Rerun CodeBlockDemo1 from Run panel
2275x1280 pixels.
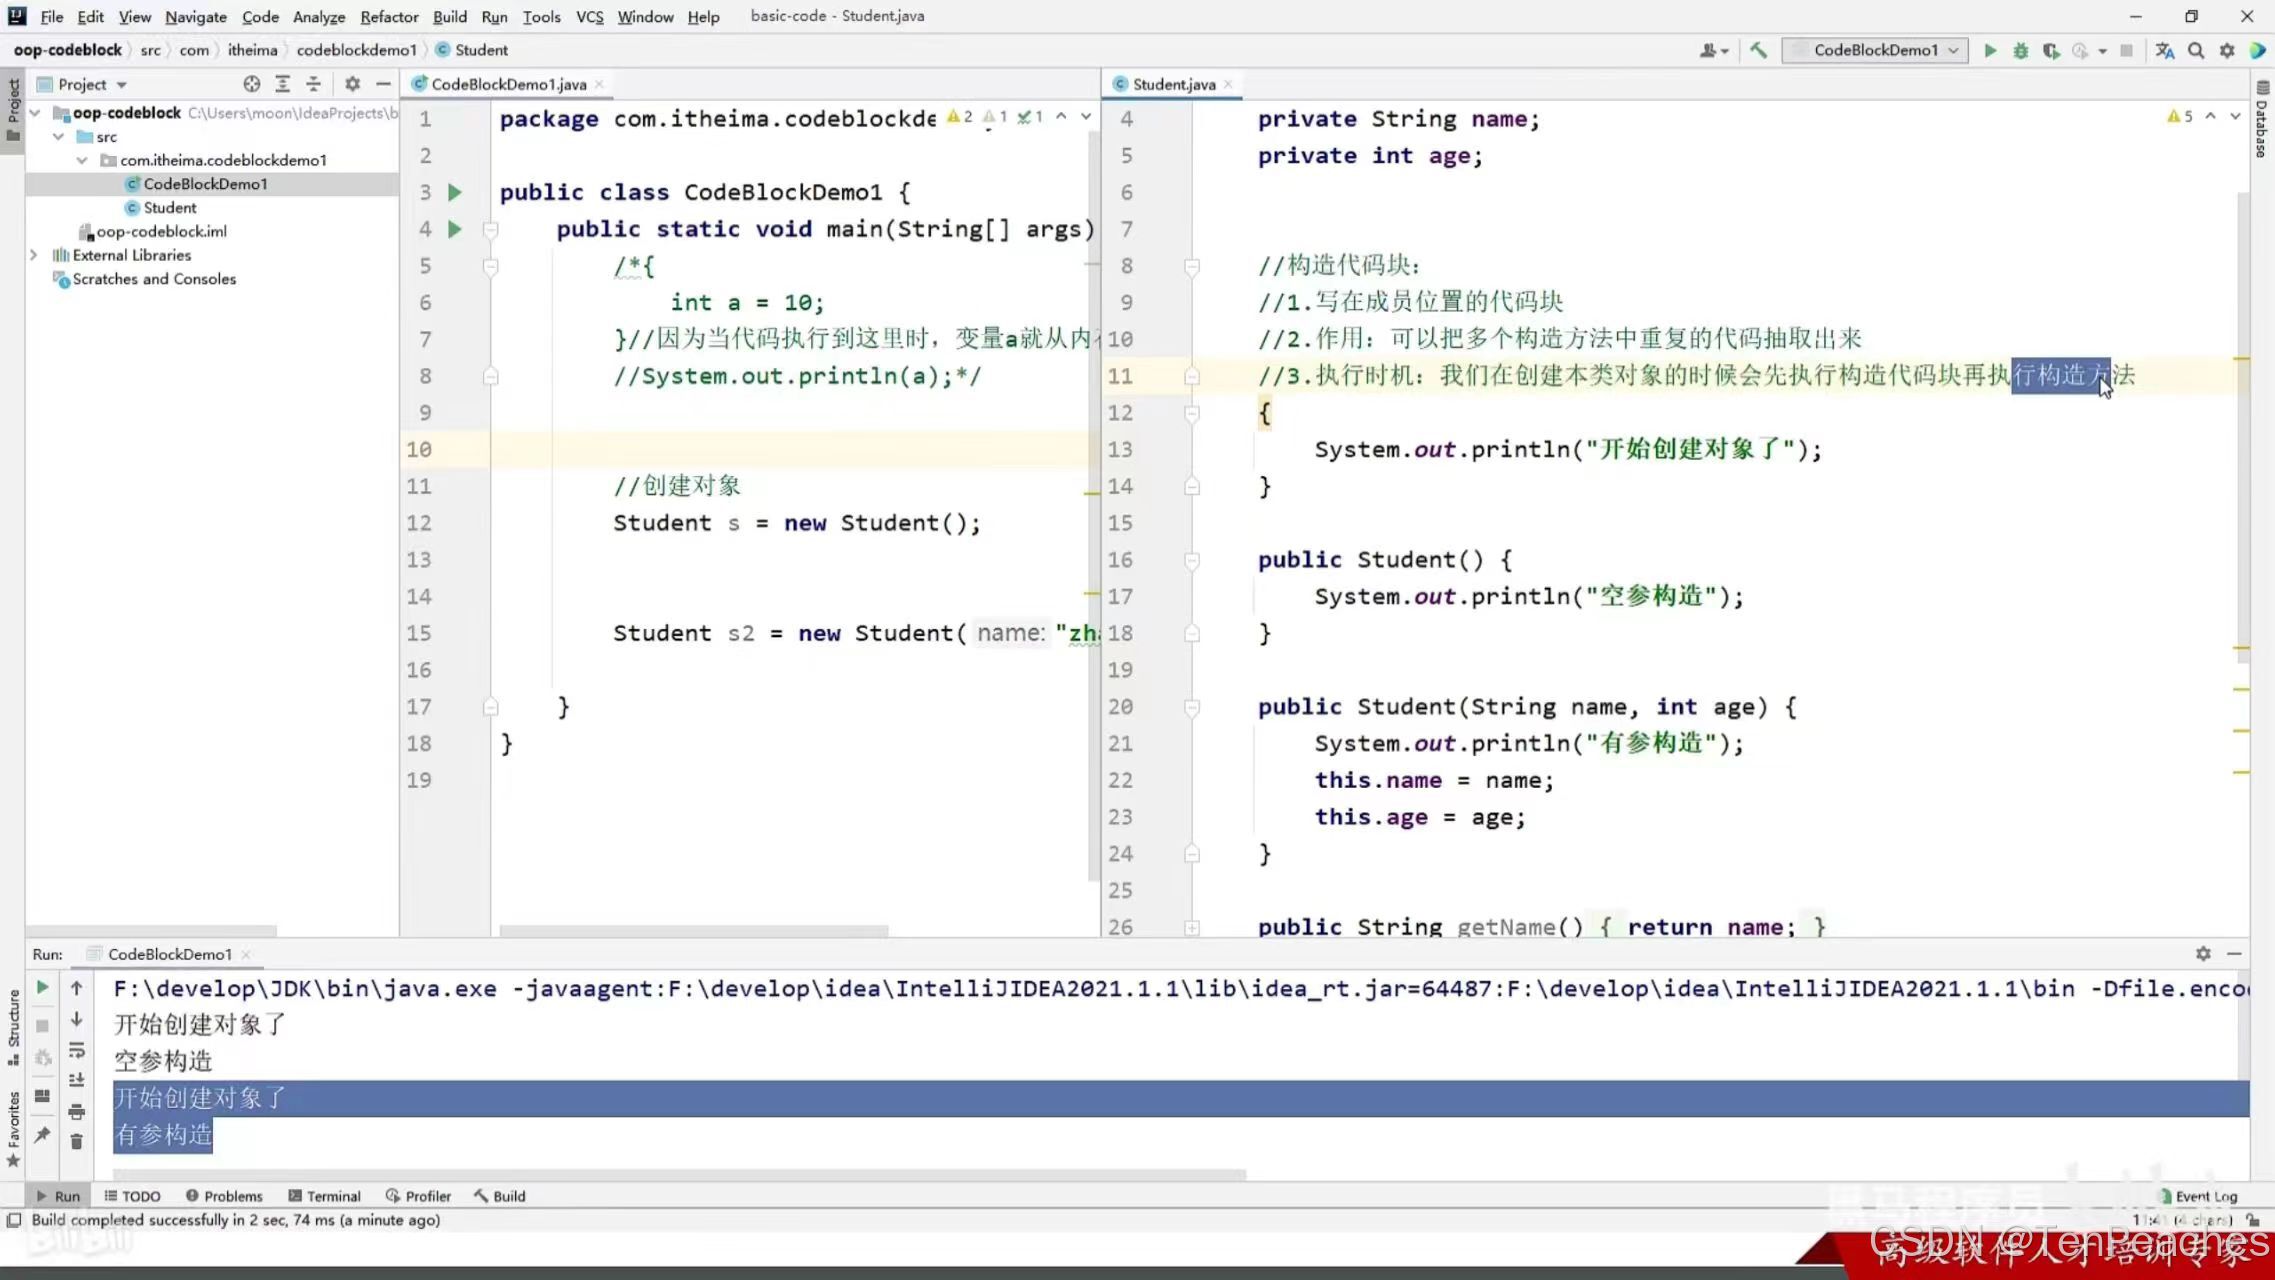pyautogui.click(x=42, y=988)
